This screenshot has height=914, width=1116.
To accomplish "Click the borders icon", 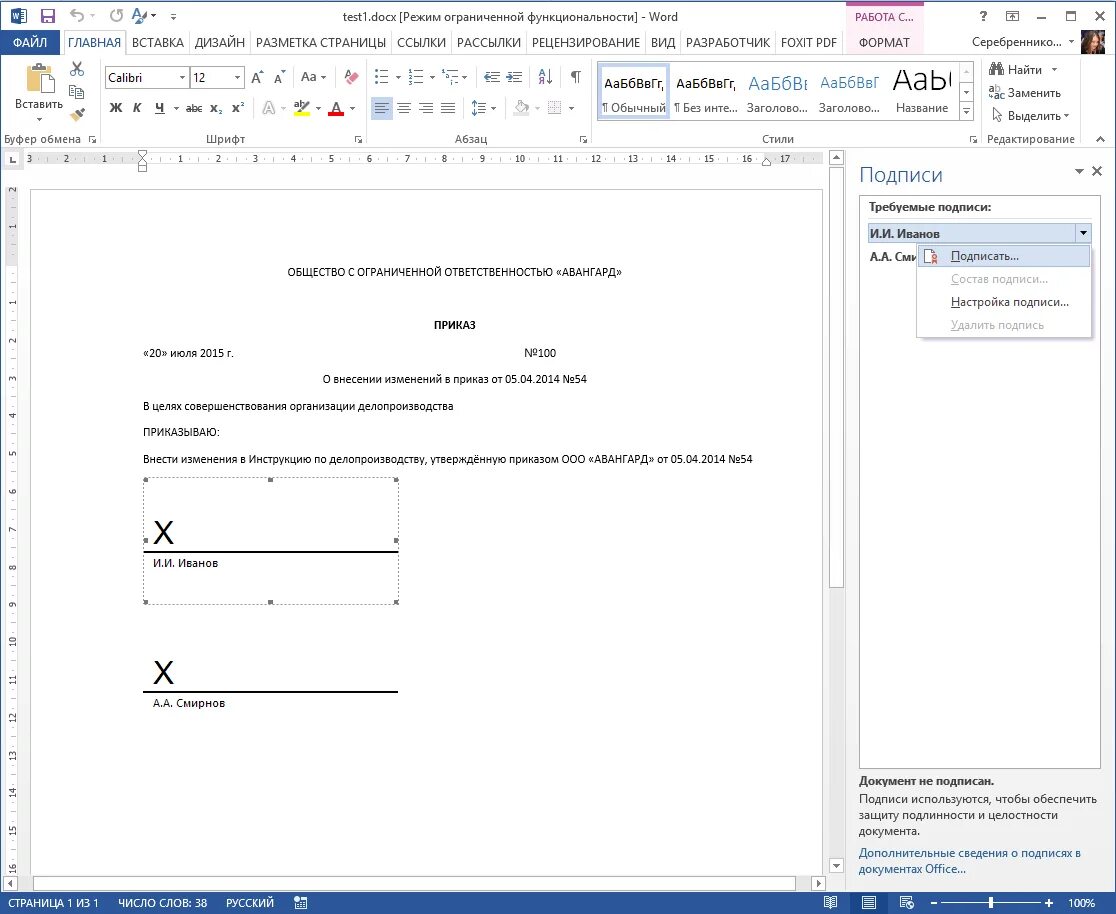I will click(554, 108).
